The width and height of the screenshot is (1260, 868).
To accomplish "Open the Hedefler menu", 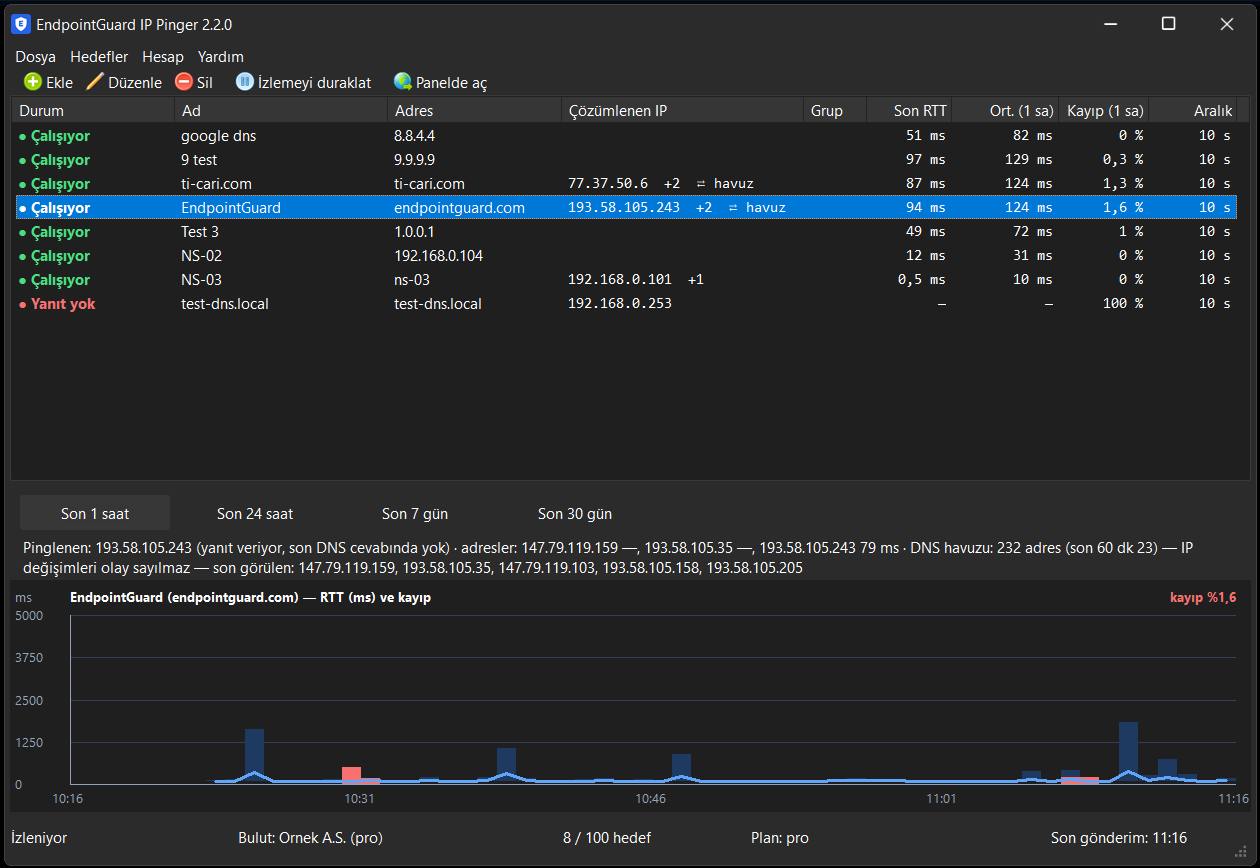I will click(99, 57).
